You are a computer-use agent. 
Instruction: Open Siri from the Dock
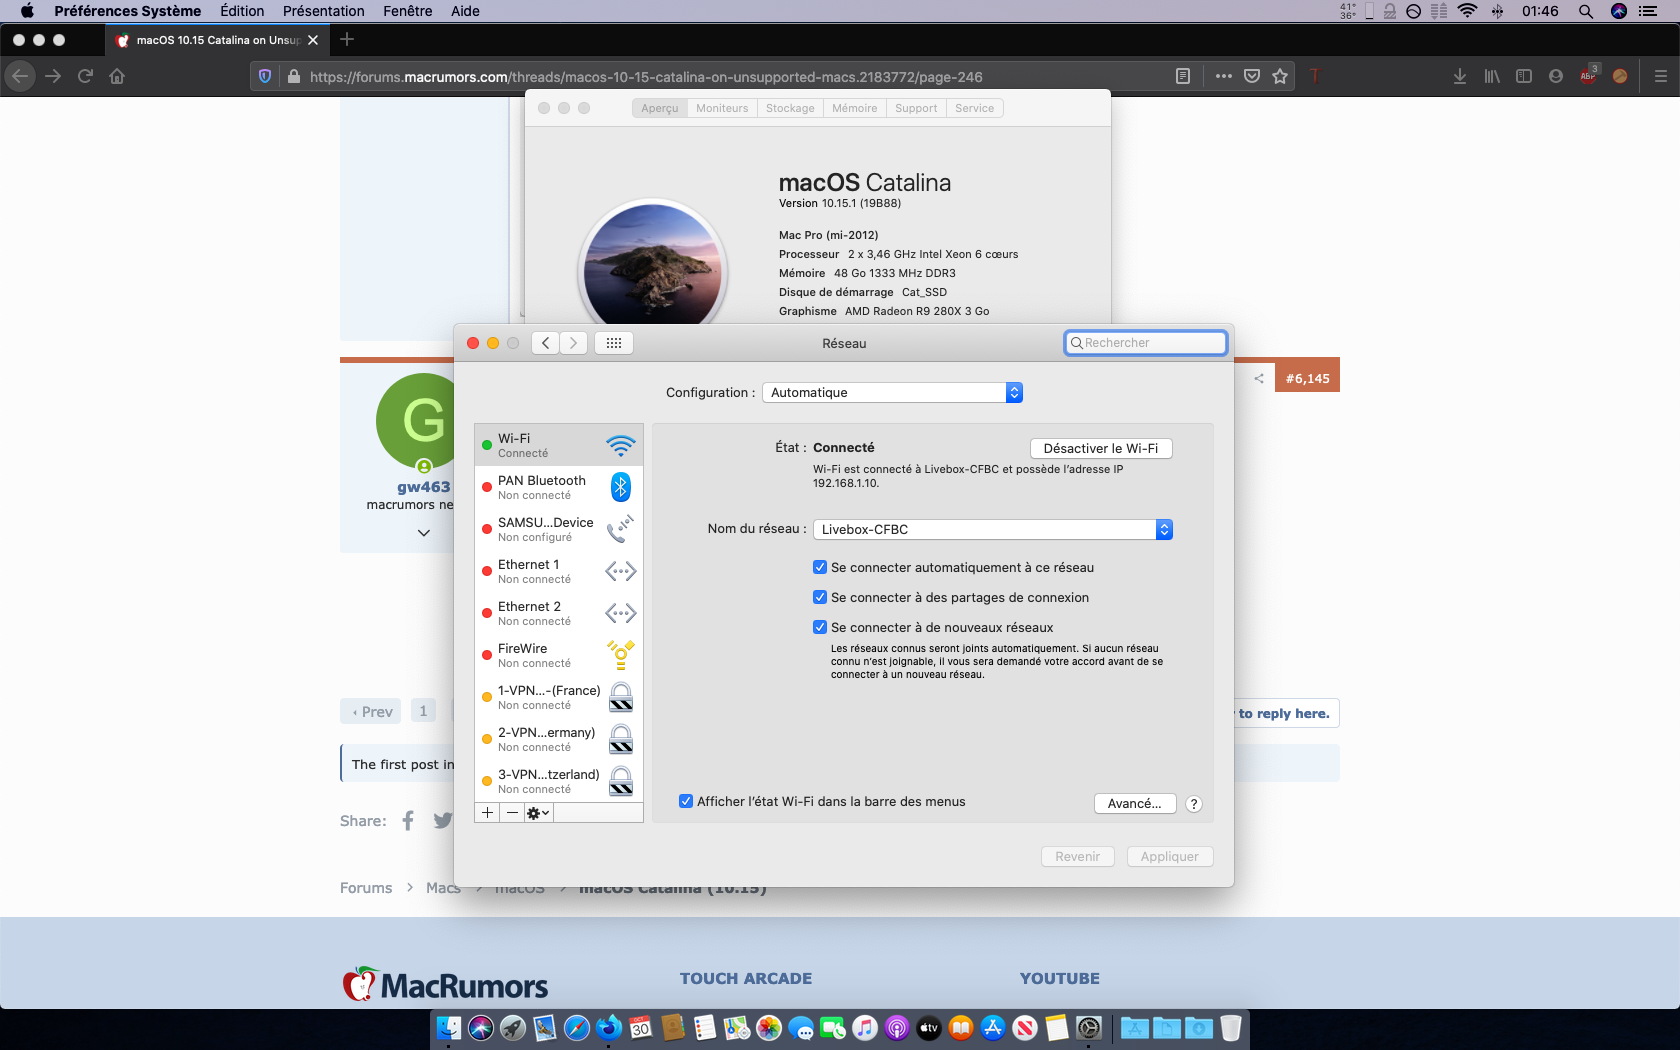click(481, 1028)
